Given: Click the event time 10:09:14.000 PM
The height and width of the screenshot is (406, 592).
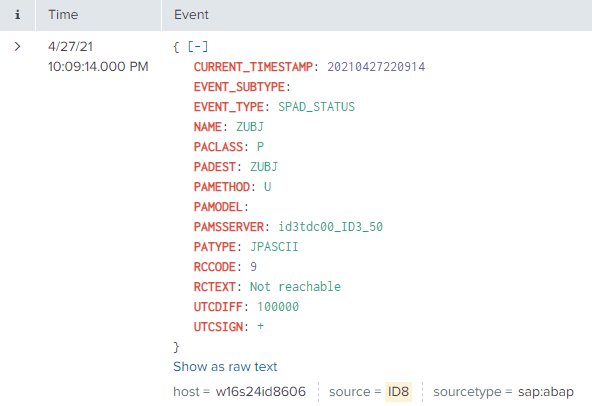Looking at the screenshot, I should pos(98,67).
